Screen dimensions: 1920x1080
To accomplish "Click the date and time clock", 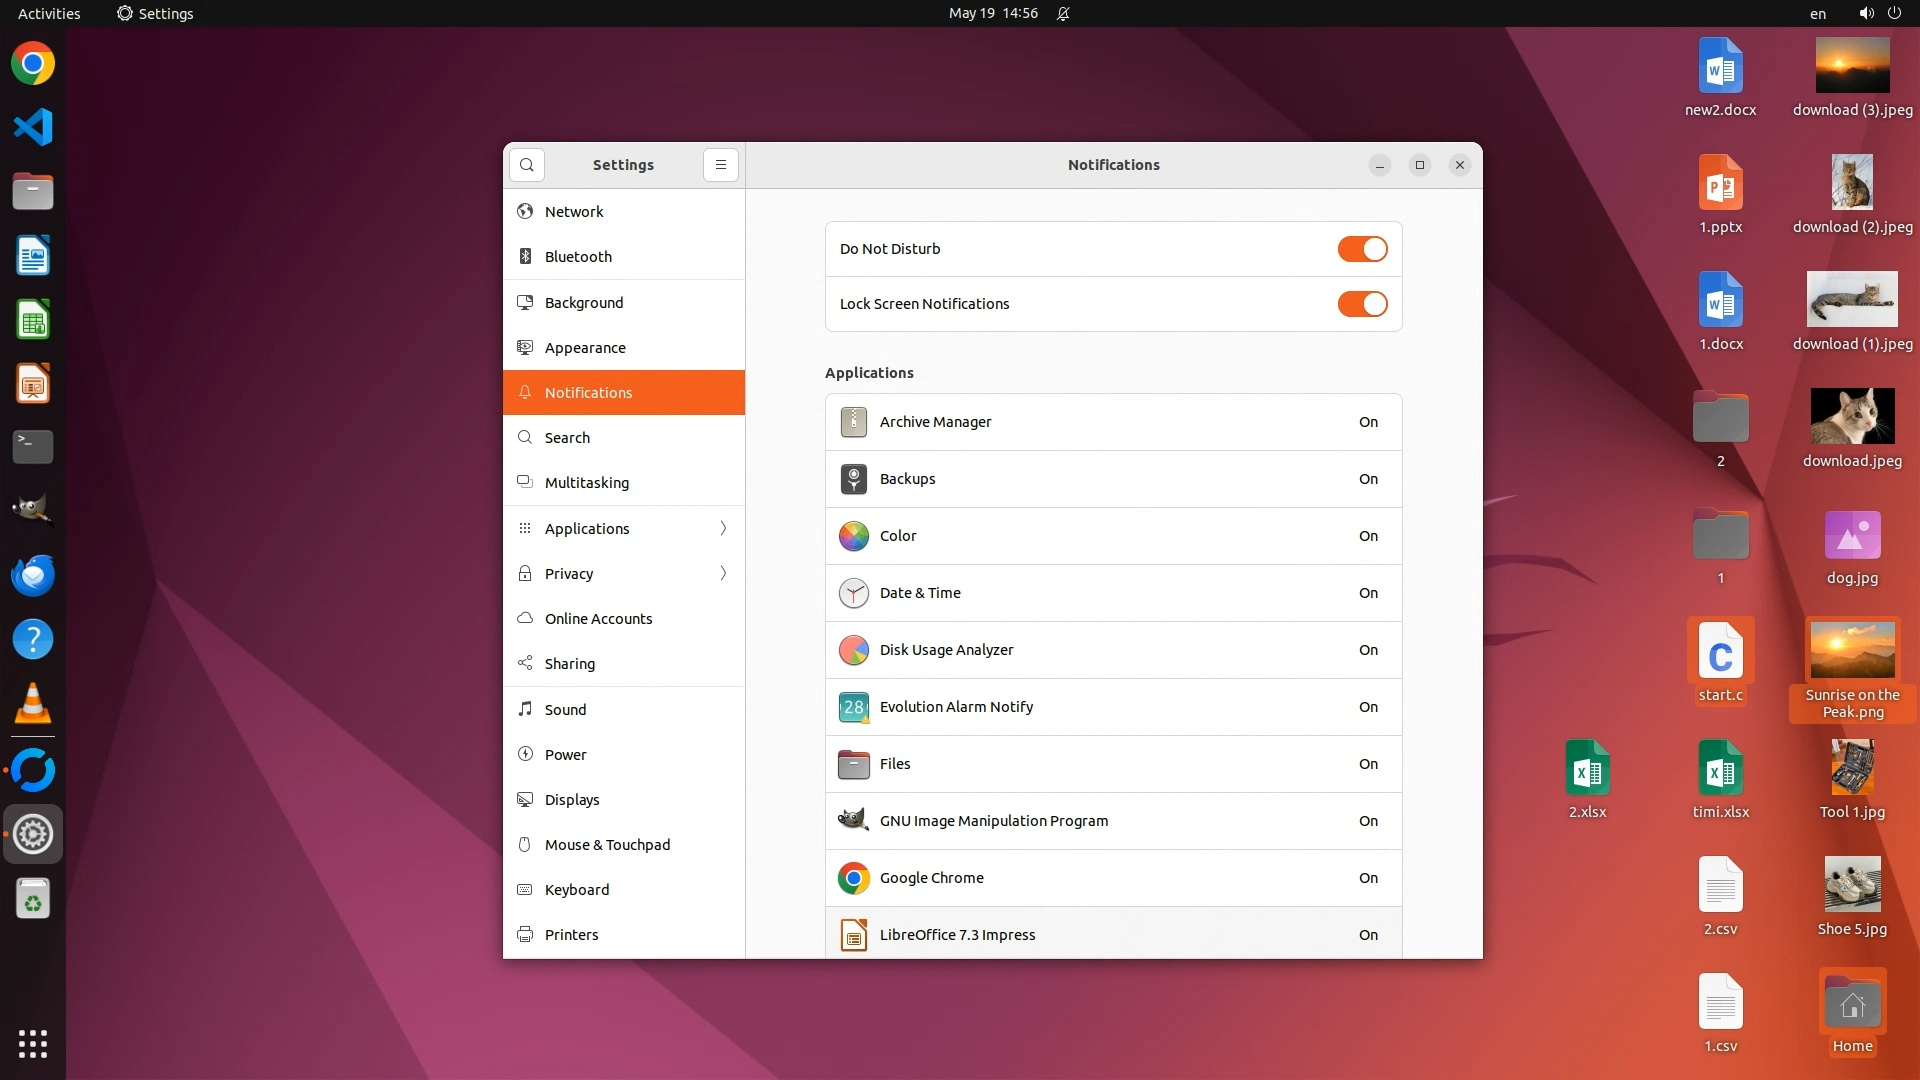I will [x=992, y=13].
